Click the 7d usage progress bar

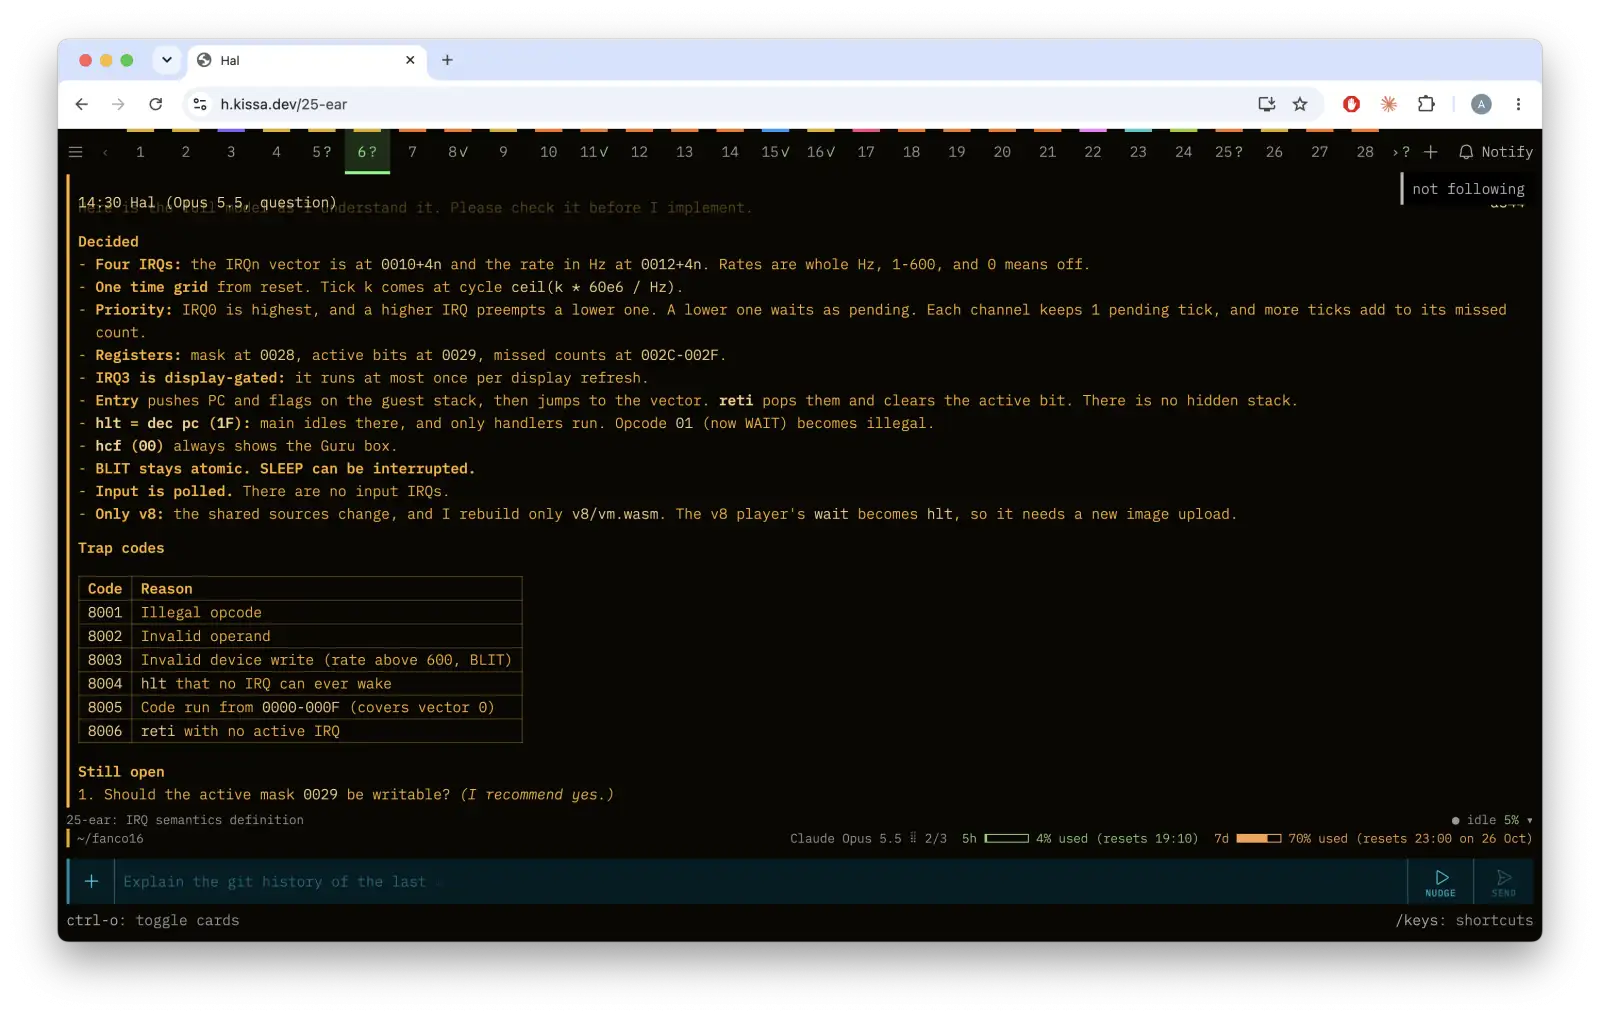1258,838
